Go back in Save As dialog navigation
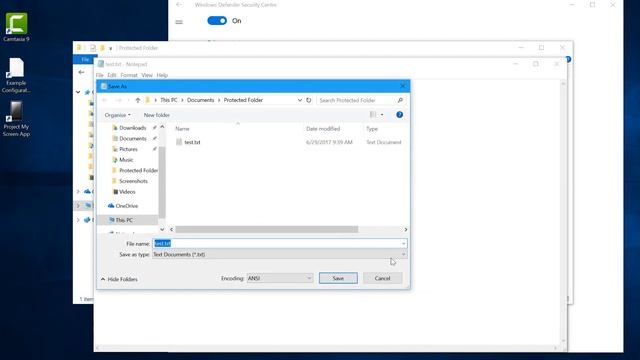Image resolution: width=640 pixels, height=360 pixels. pyautogui.click(x=105, y=100)
